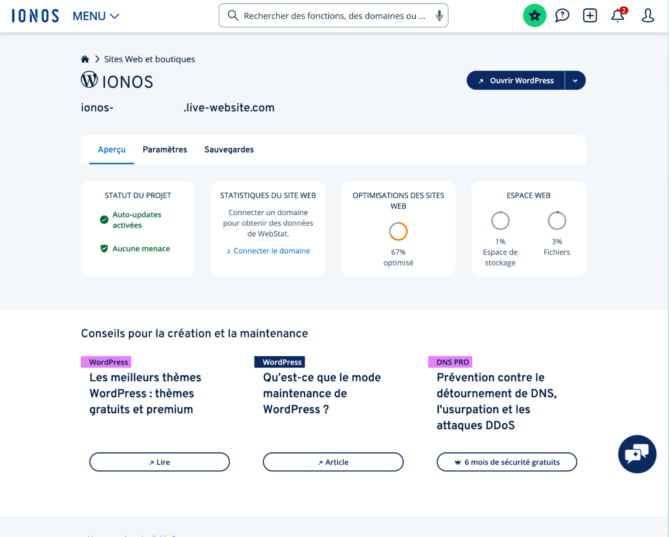
Task: Open the help question bubble icon
Action: 562,16
